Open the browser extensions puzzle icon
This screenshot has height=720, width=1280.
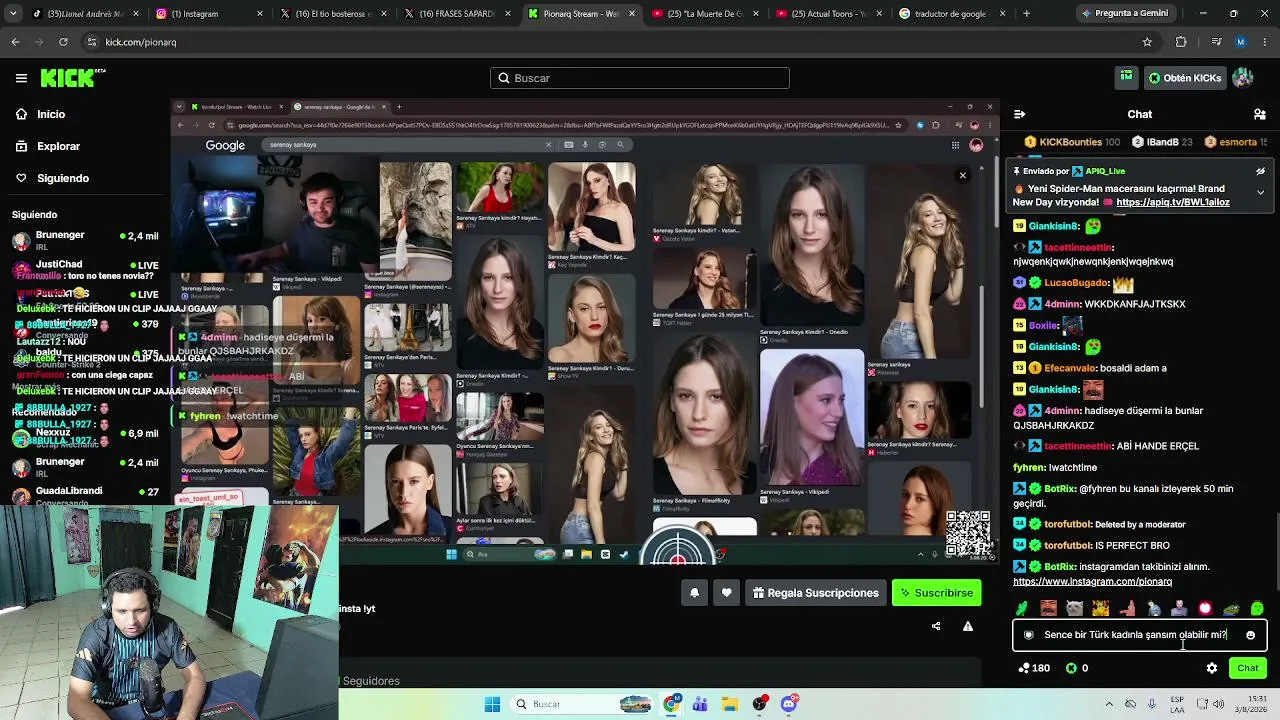click(x=1181, y=42)
